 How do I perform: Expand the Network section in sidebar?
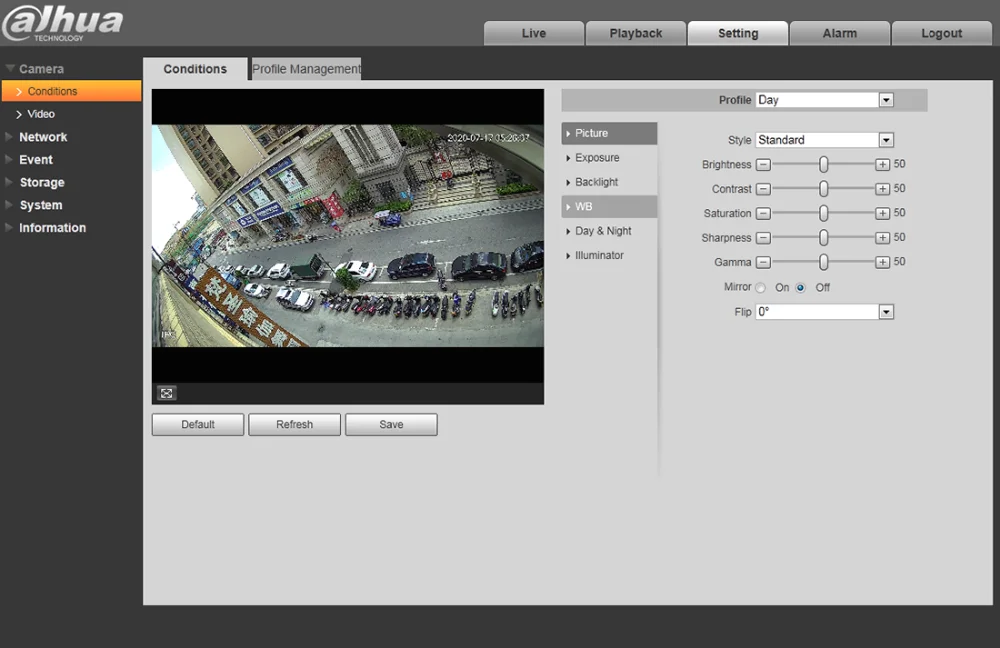(x=43, y=137)
